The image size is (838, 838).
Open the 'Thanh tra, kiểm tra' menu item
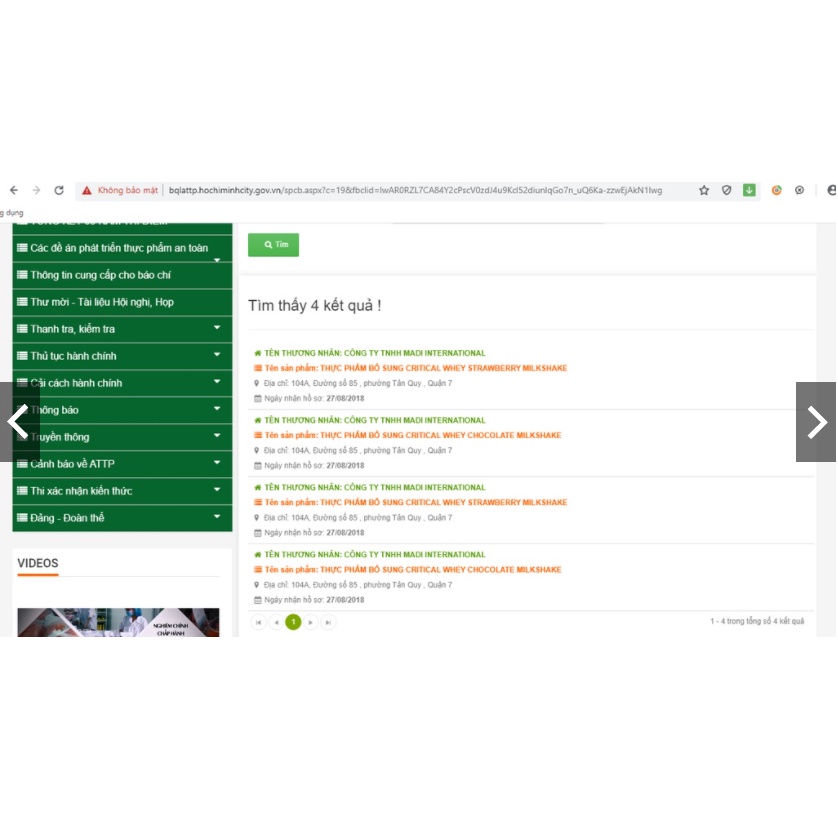pos(73,329)
